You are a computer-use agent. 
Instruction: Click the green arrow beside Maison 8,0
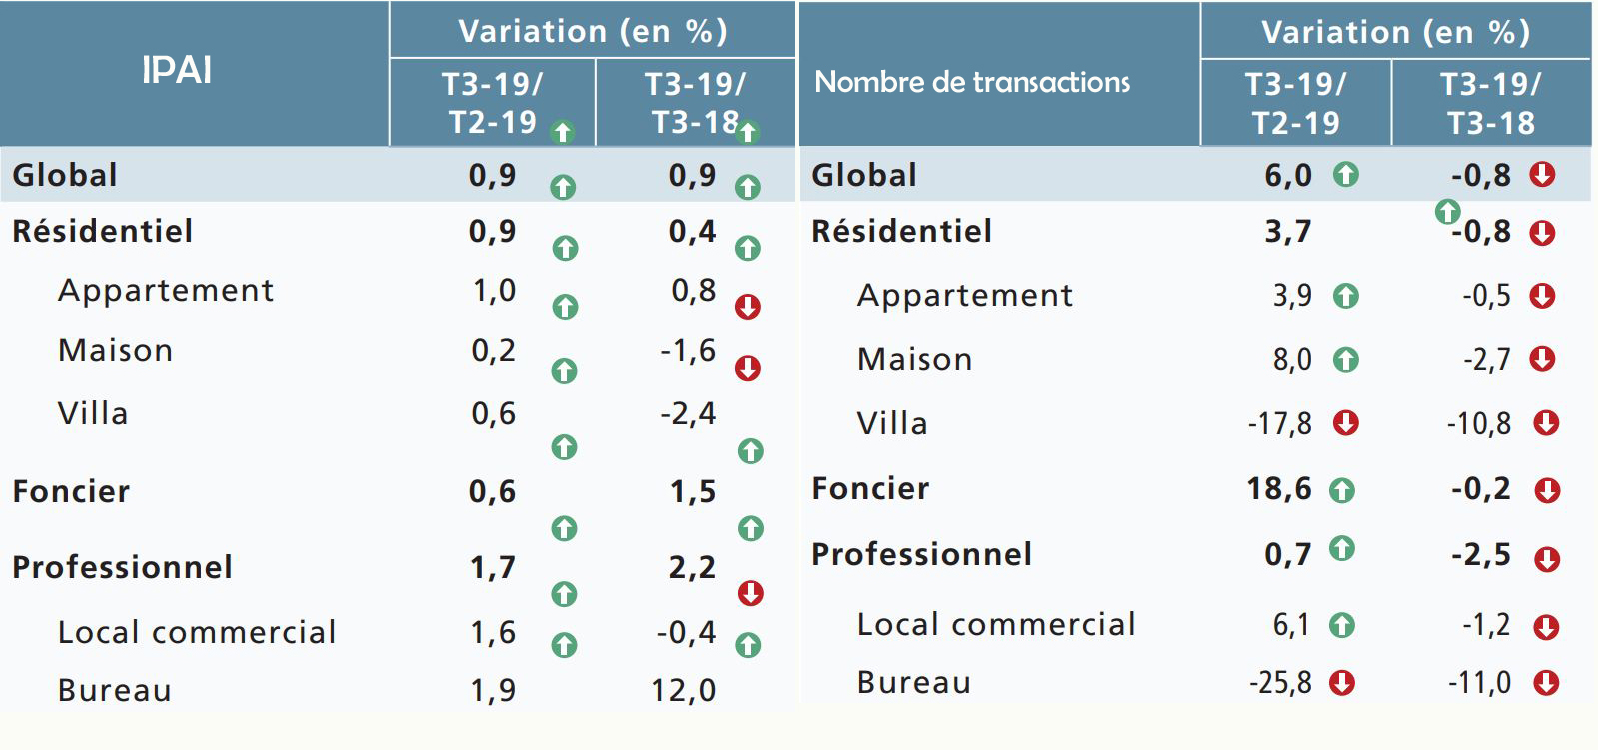pos(1346,359)
